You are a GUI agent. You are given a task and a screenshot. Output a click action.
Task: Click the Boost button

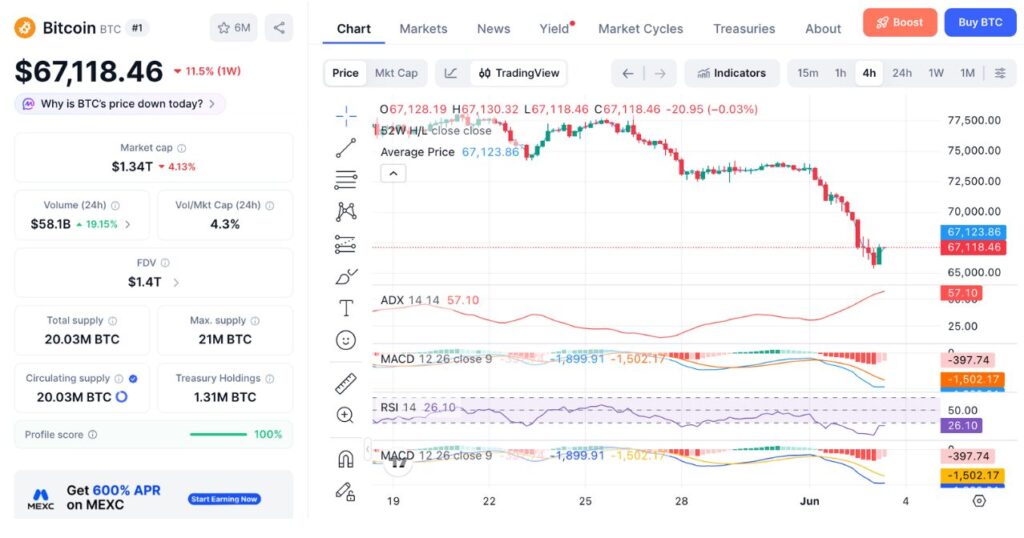coord(899,22)
